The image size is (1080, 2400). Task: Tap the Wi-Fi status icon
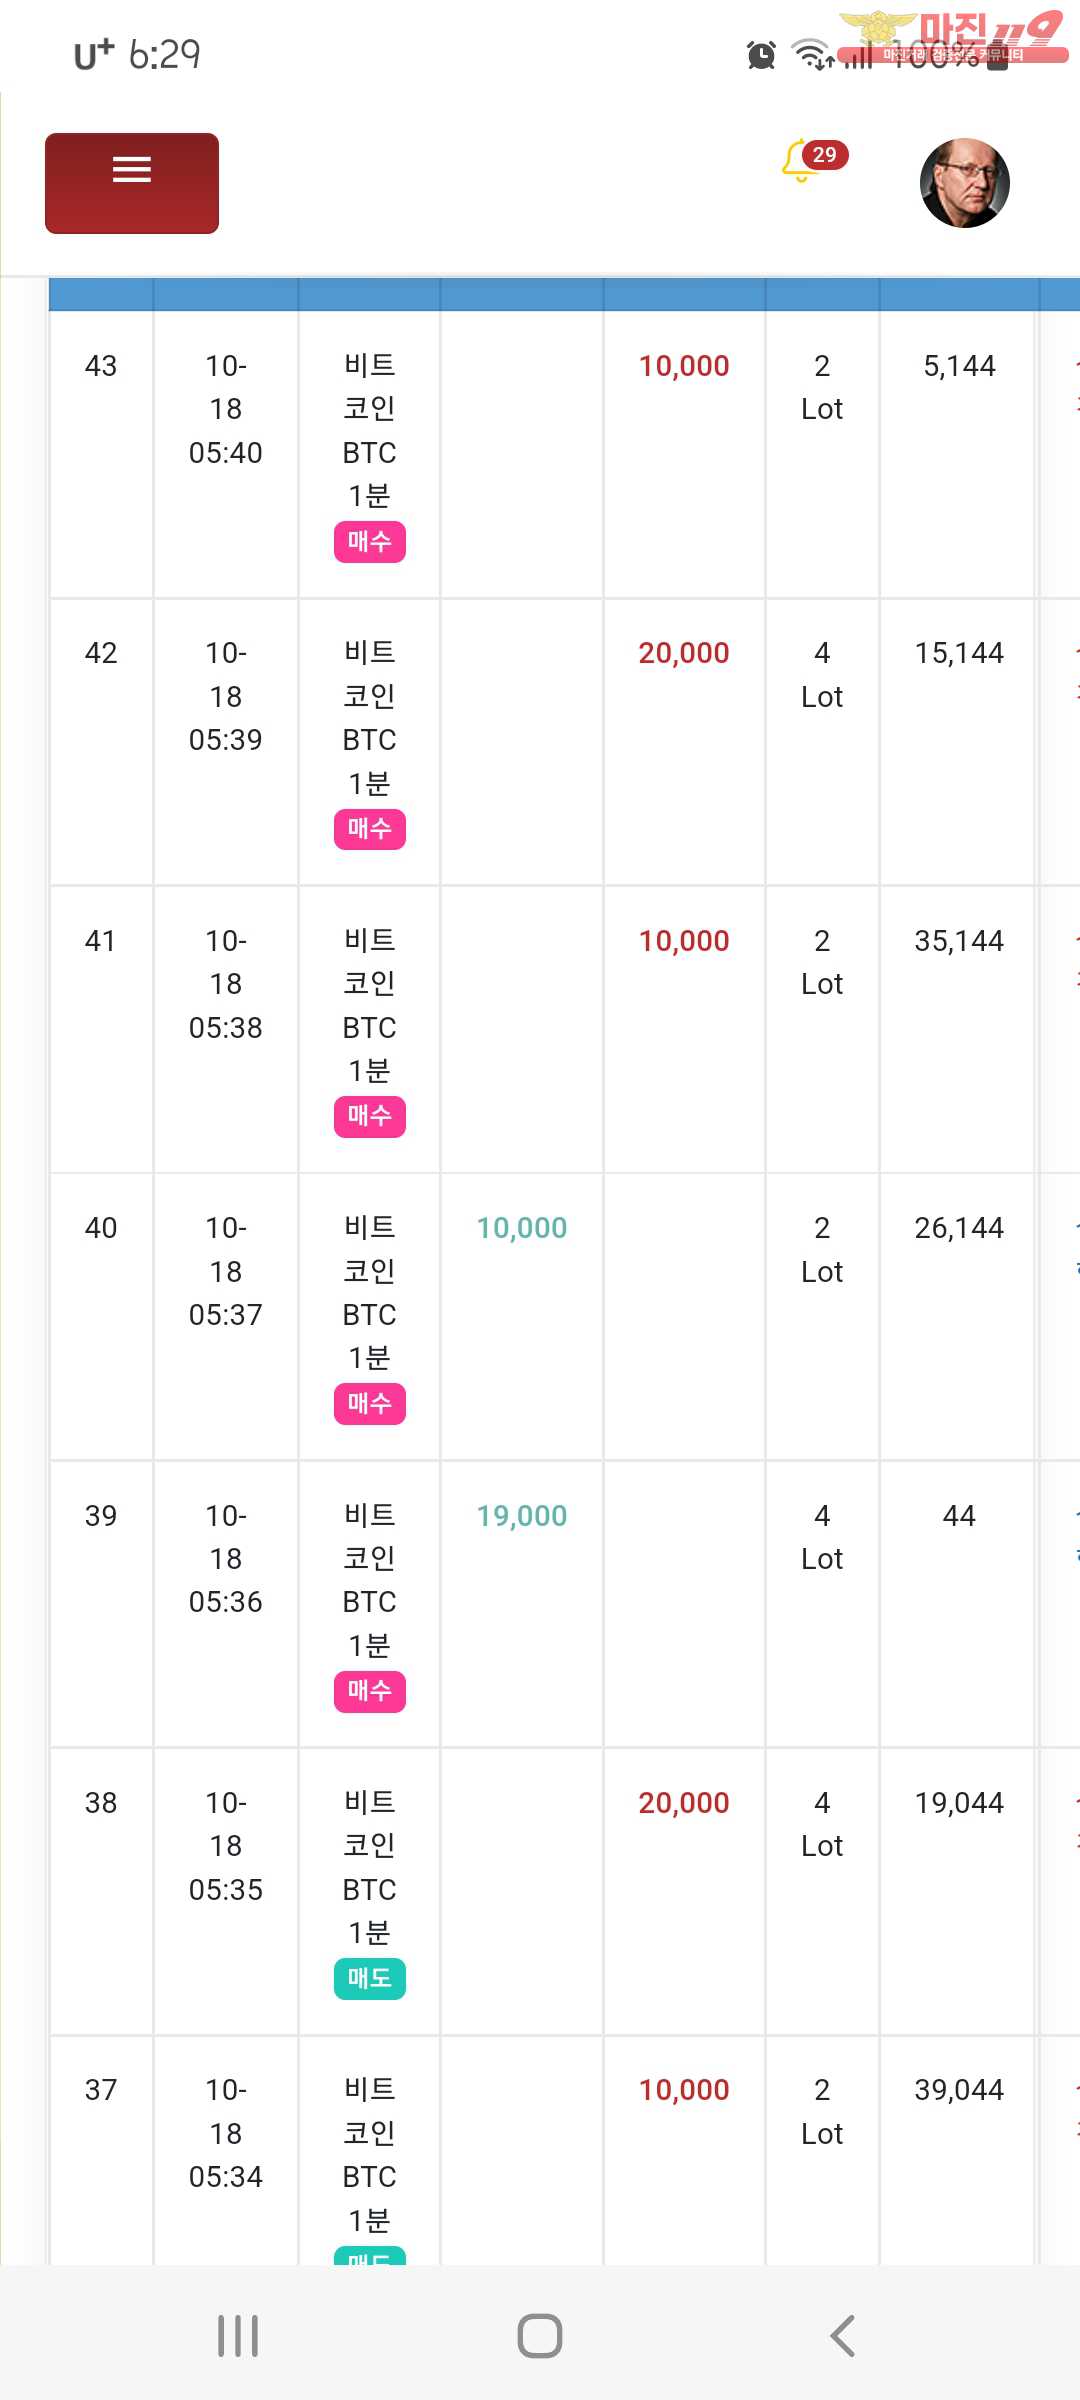pyautogui.click(x=812, y=55)
